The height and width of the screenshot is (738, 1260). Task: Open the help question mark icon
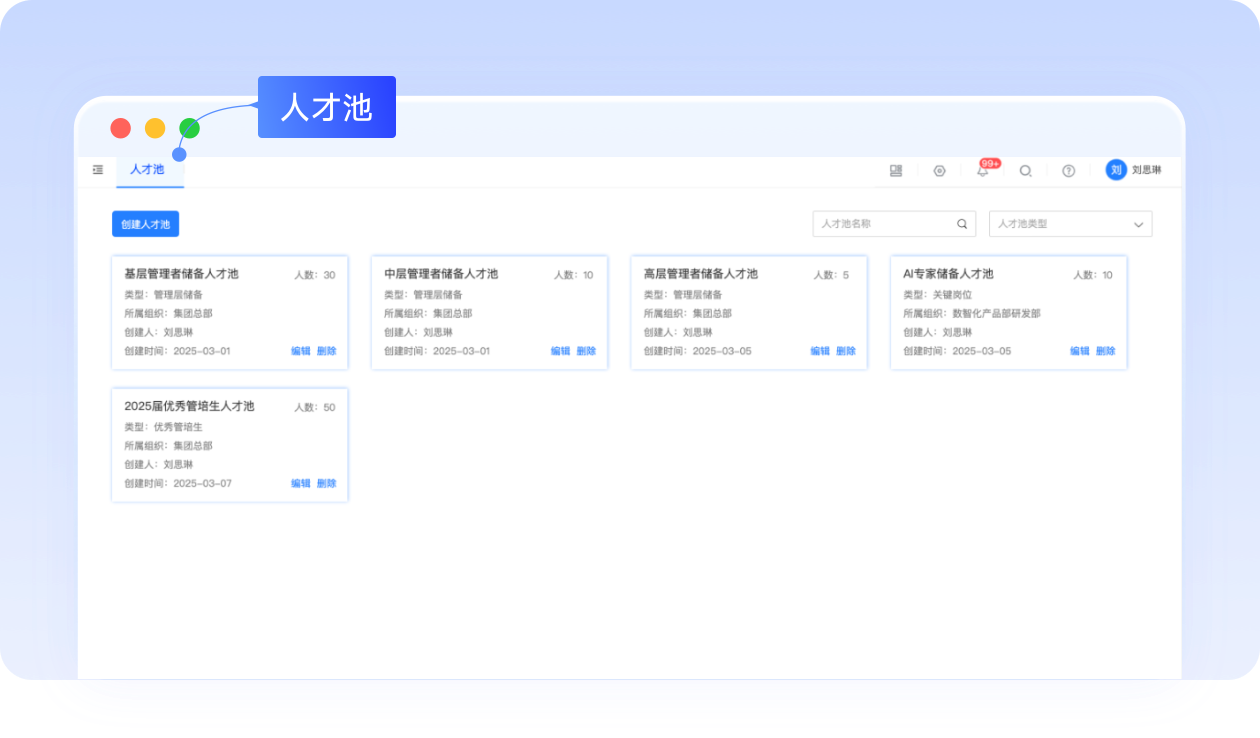1068,171
